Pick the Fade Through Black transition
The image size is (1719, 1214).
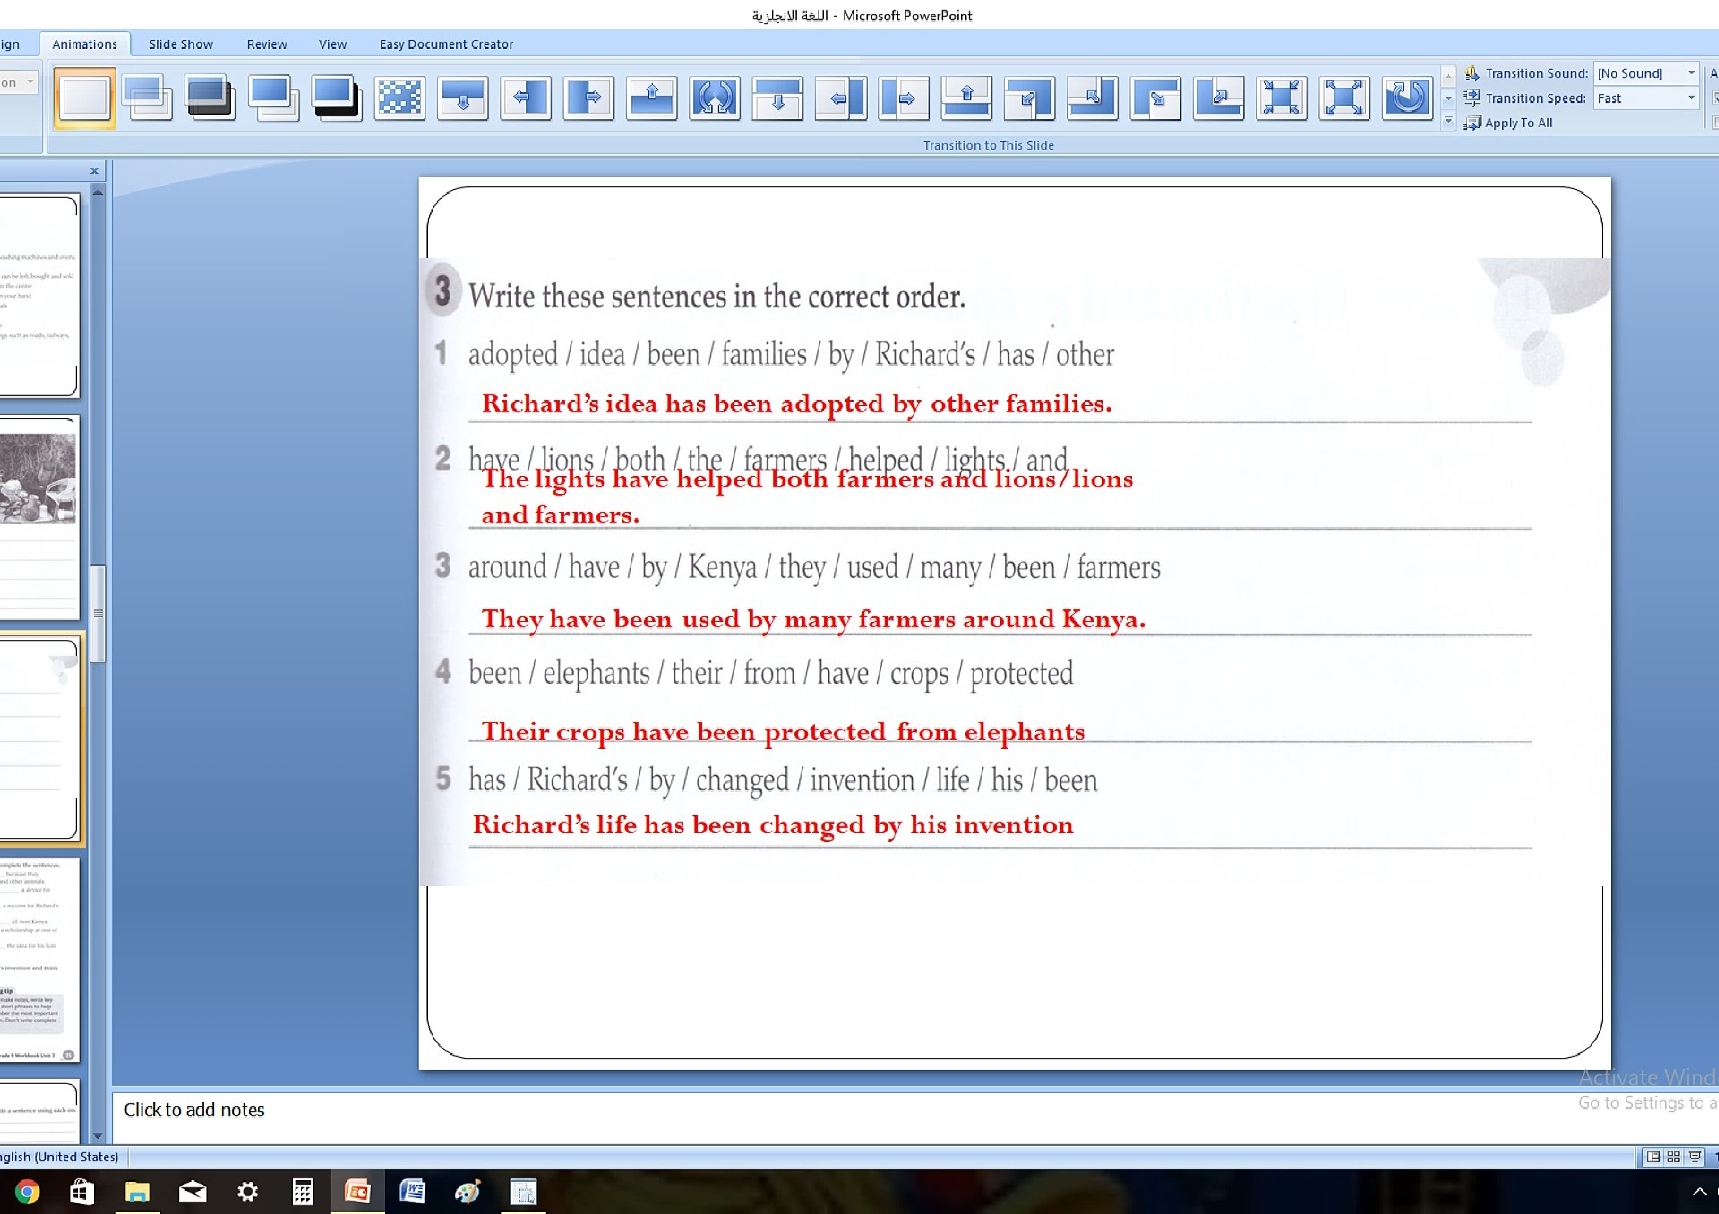(210, 98)
